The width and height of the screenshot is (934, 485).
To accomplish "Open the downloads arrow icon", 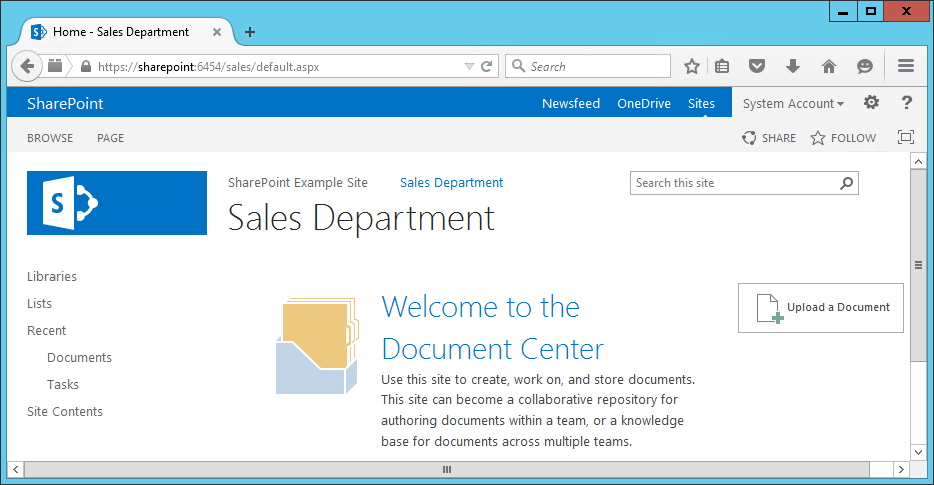I will pos(792,66).
